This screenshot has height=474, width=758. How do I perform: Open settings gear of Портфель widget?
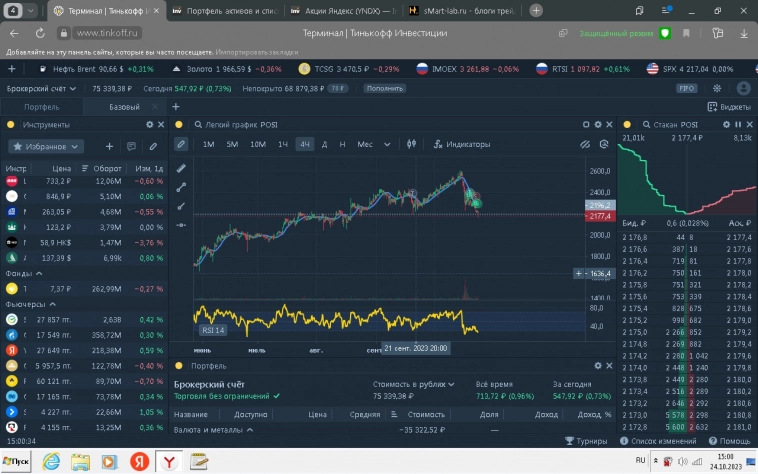click(x=598, y=366)
